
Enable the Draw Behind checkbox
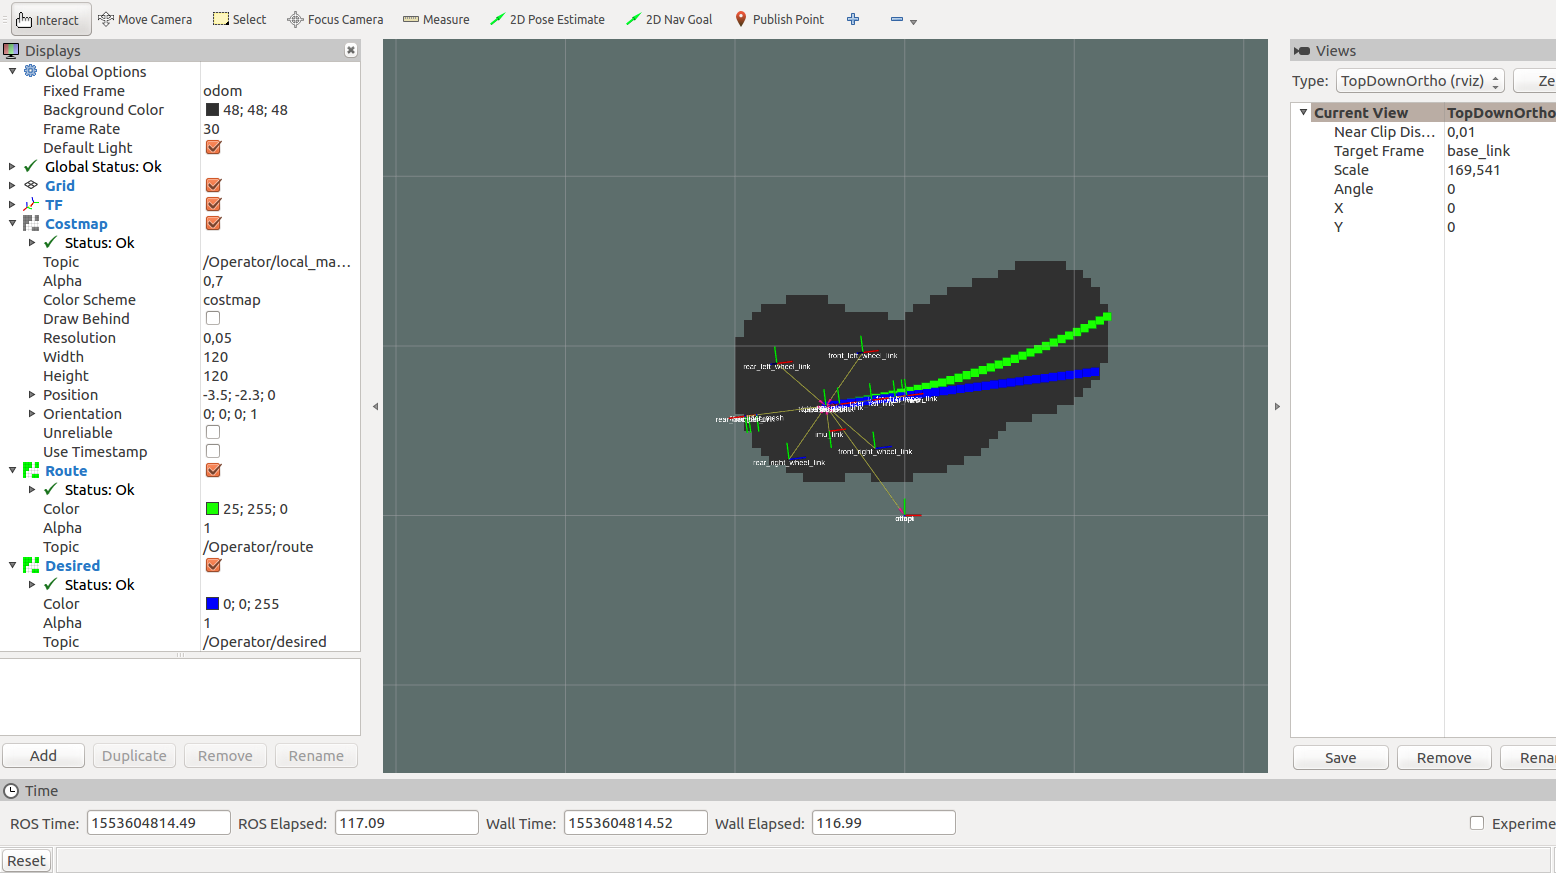tap(213, 318)
